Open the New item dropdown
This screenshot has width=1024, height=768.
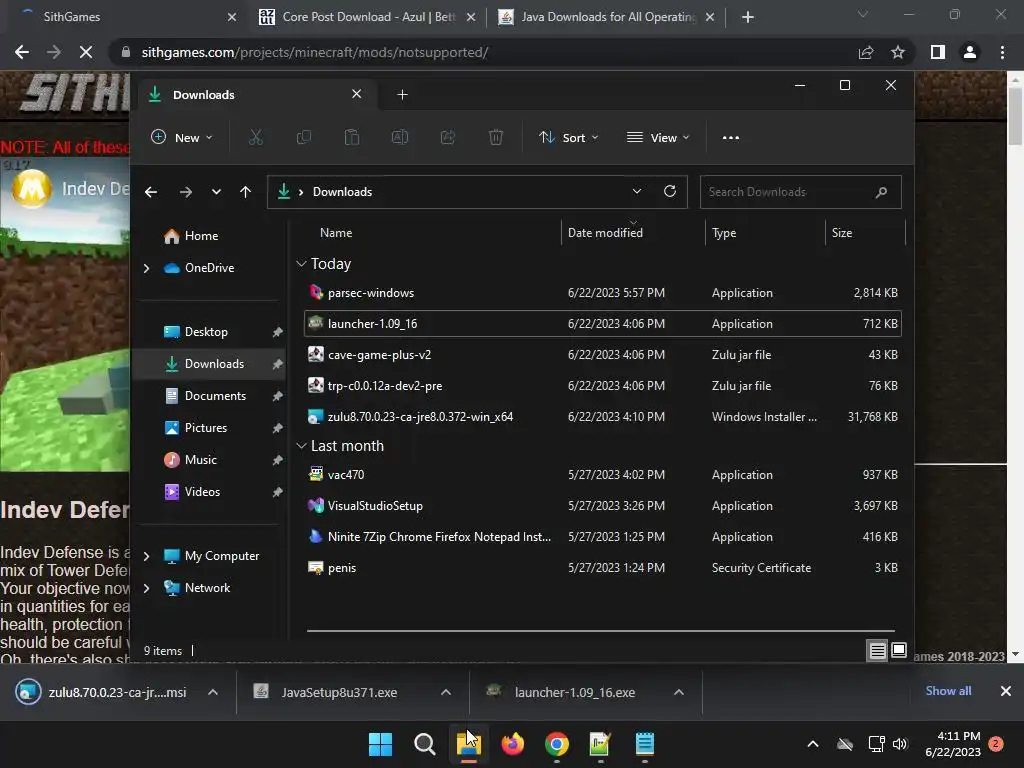tap(182, 138)
